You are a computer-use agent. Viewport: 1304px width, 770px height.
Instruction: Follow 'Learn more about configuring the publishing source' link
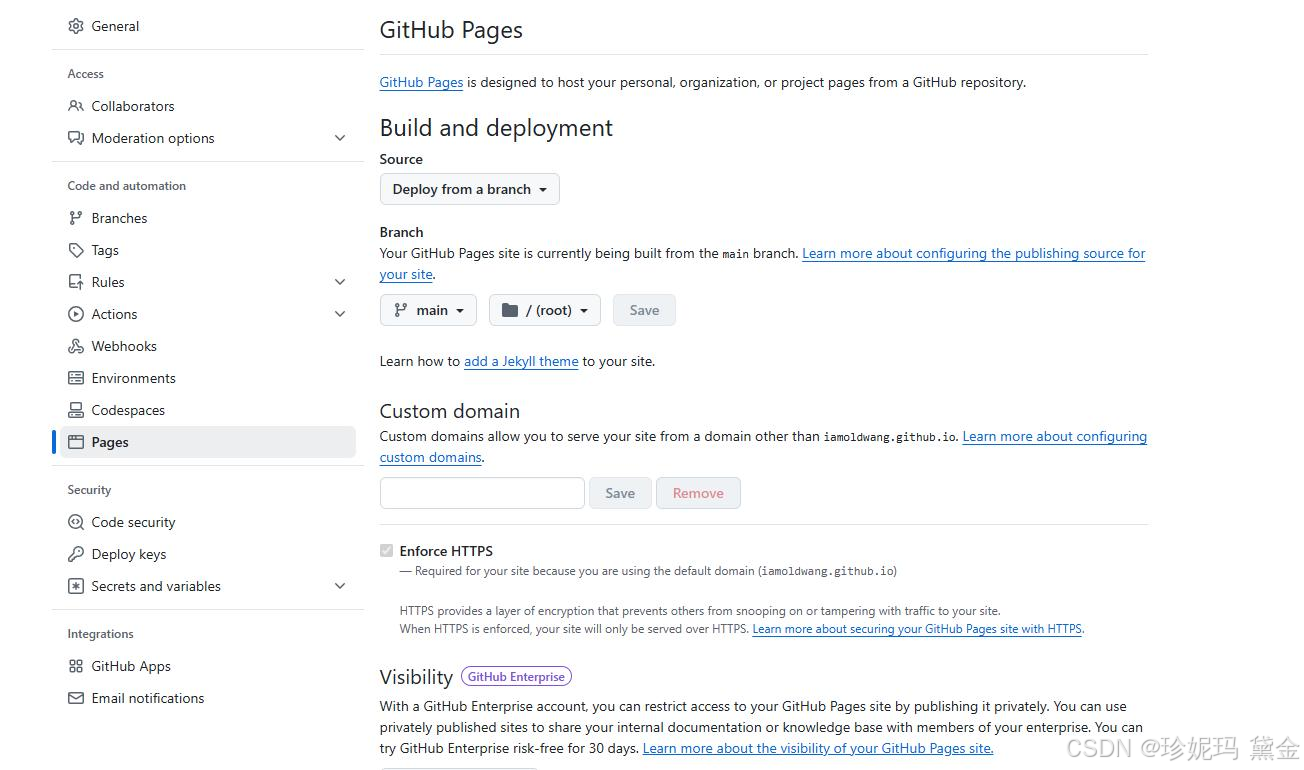(x=973, y=254)
